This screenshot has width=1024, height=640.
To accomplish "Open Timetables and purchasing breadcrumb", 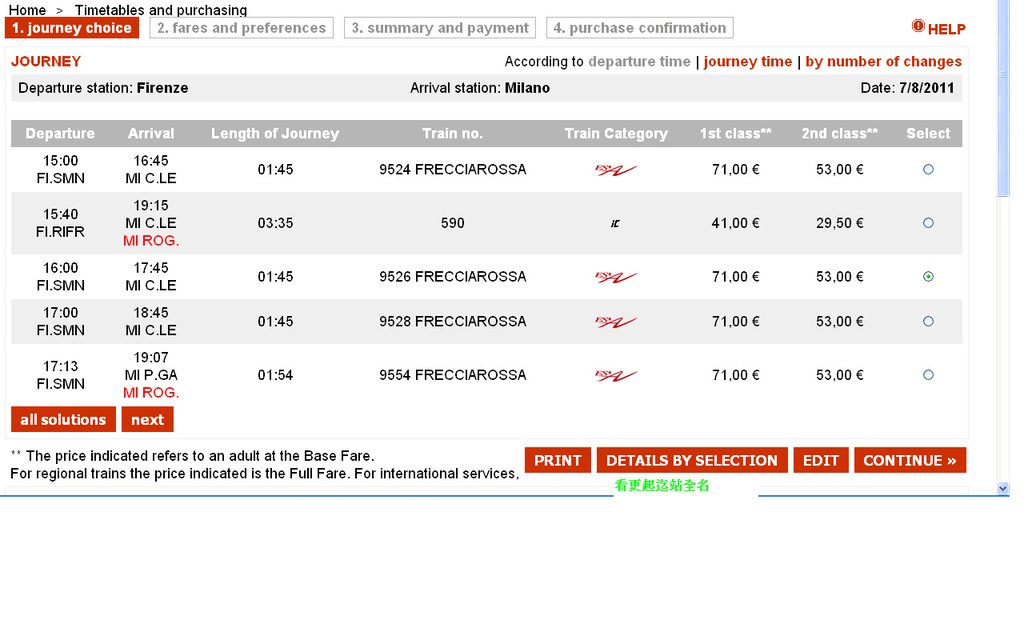I will tap(161, 10).
